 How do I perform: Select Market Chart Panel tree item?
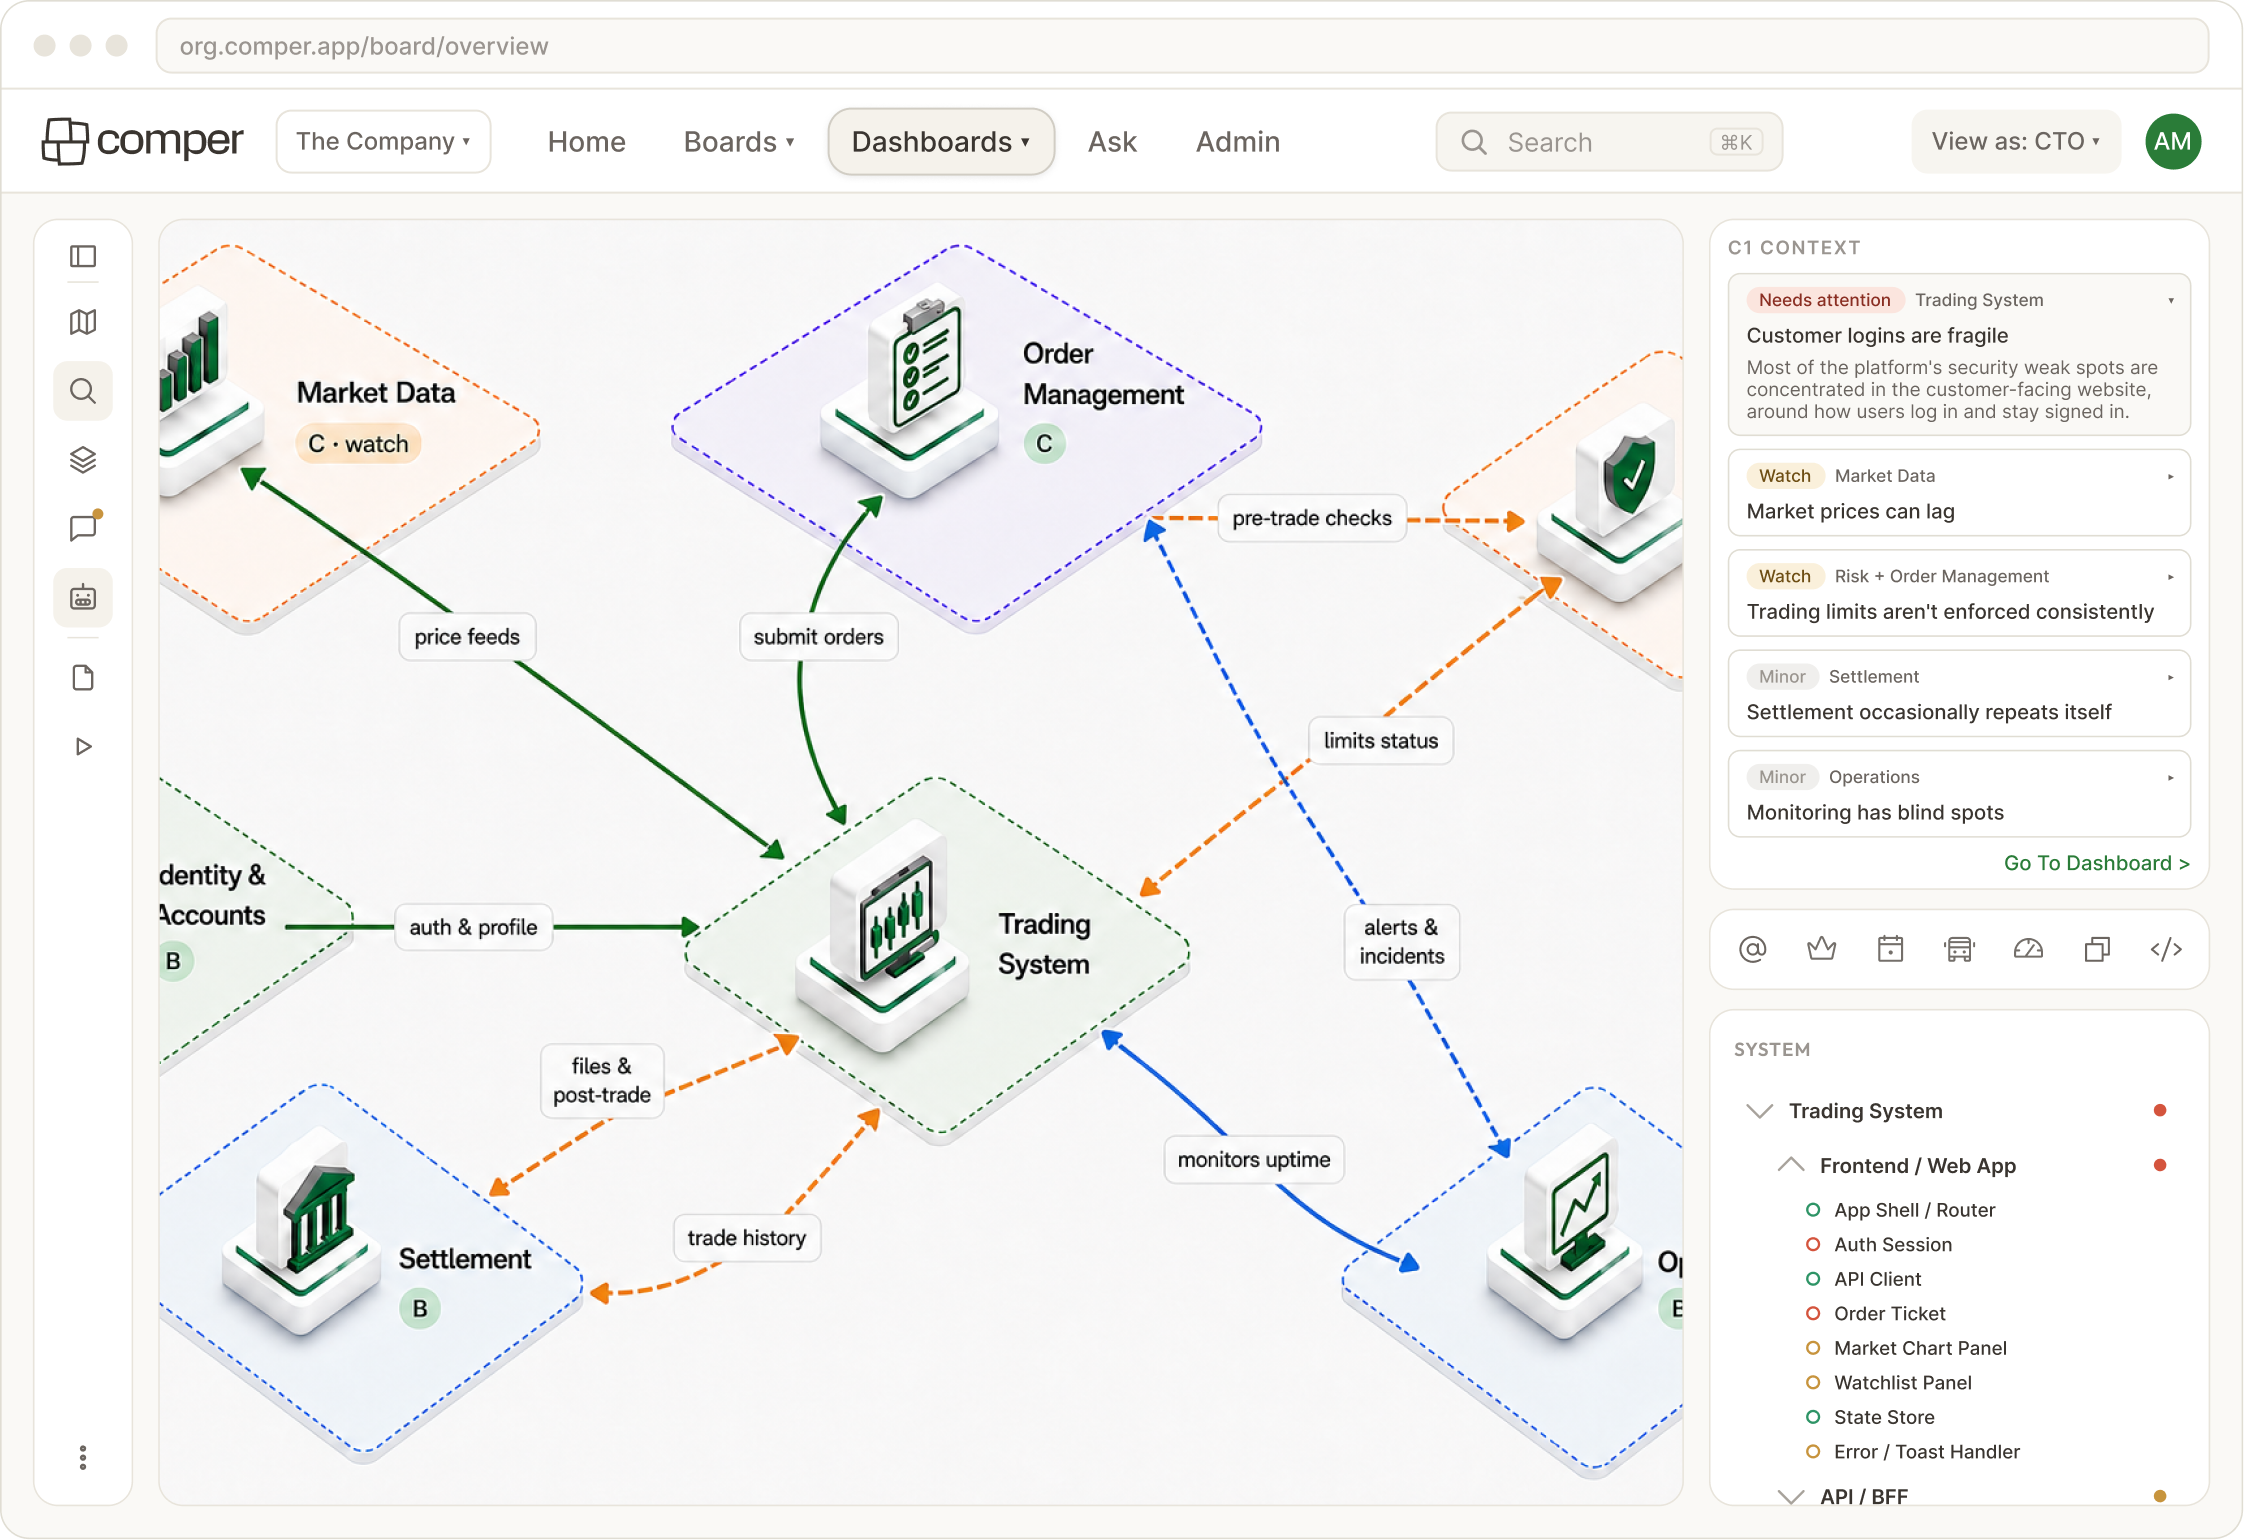coord(1906,1348)
